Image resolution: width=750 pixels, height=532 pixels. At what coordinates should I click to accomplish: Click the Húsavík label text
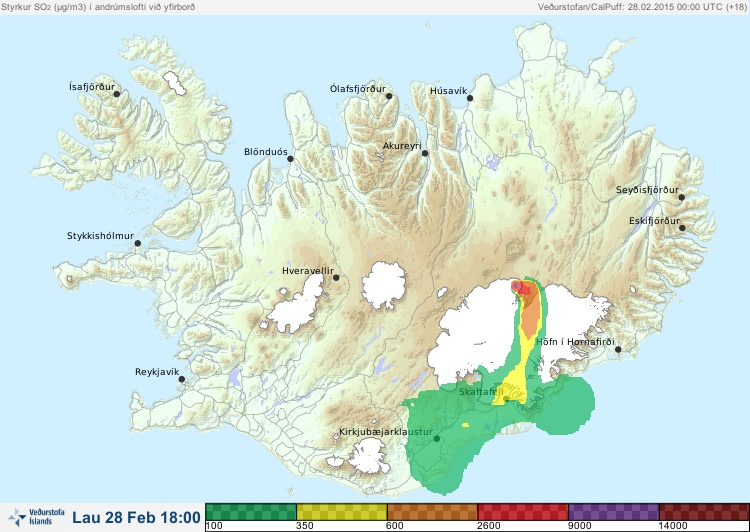[x=448, y=91]
